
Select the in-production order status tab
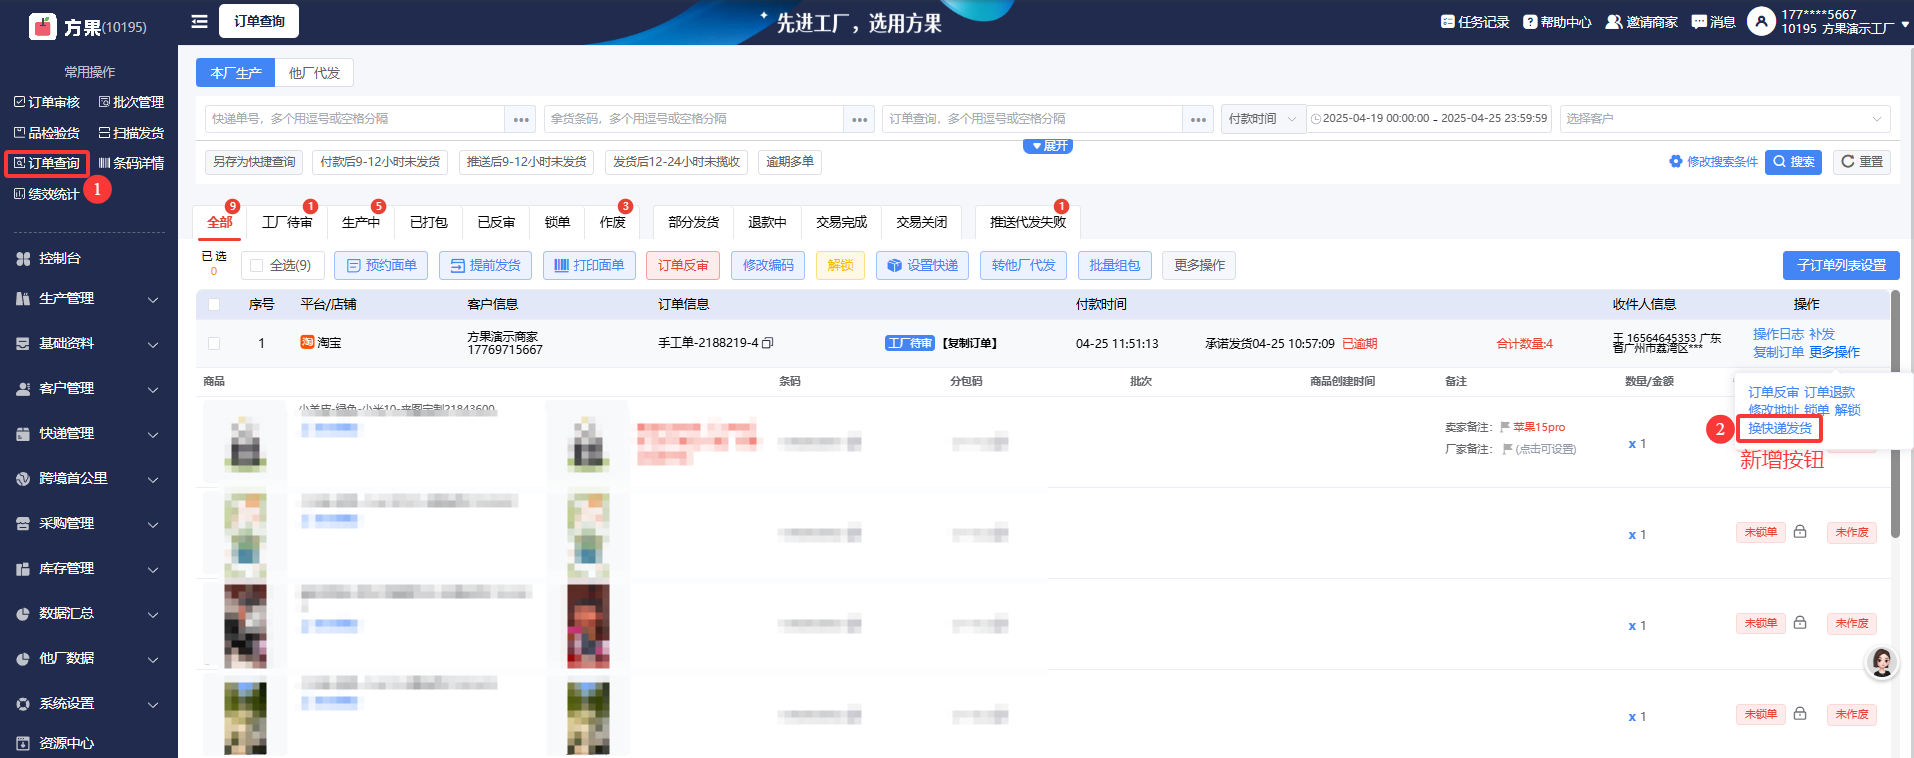360,222
